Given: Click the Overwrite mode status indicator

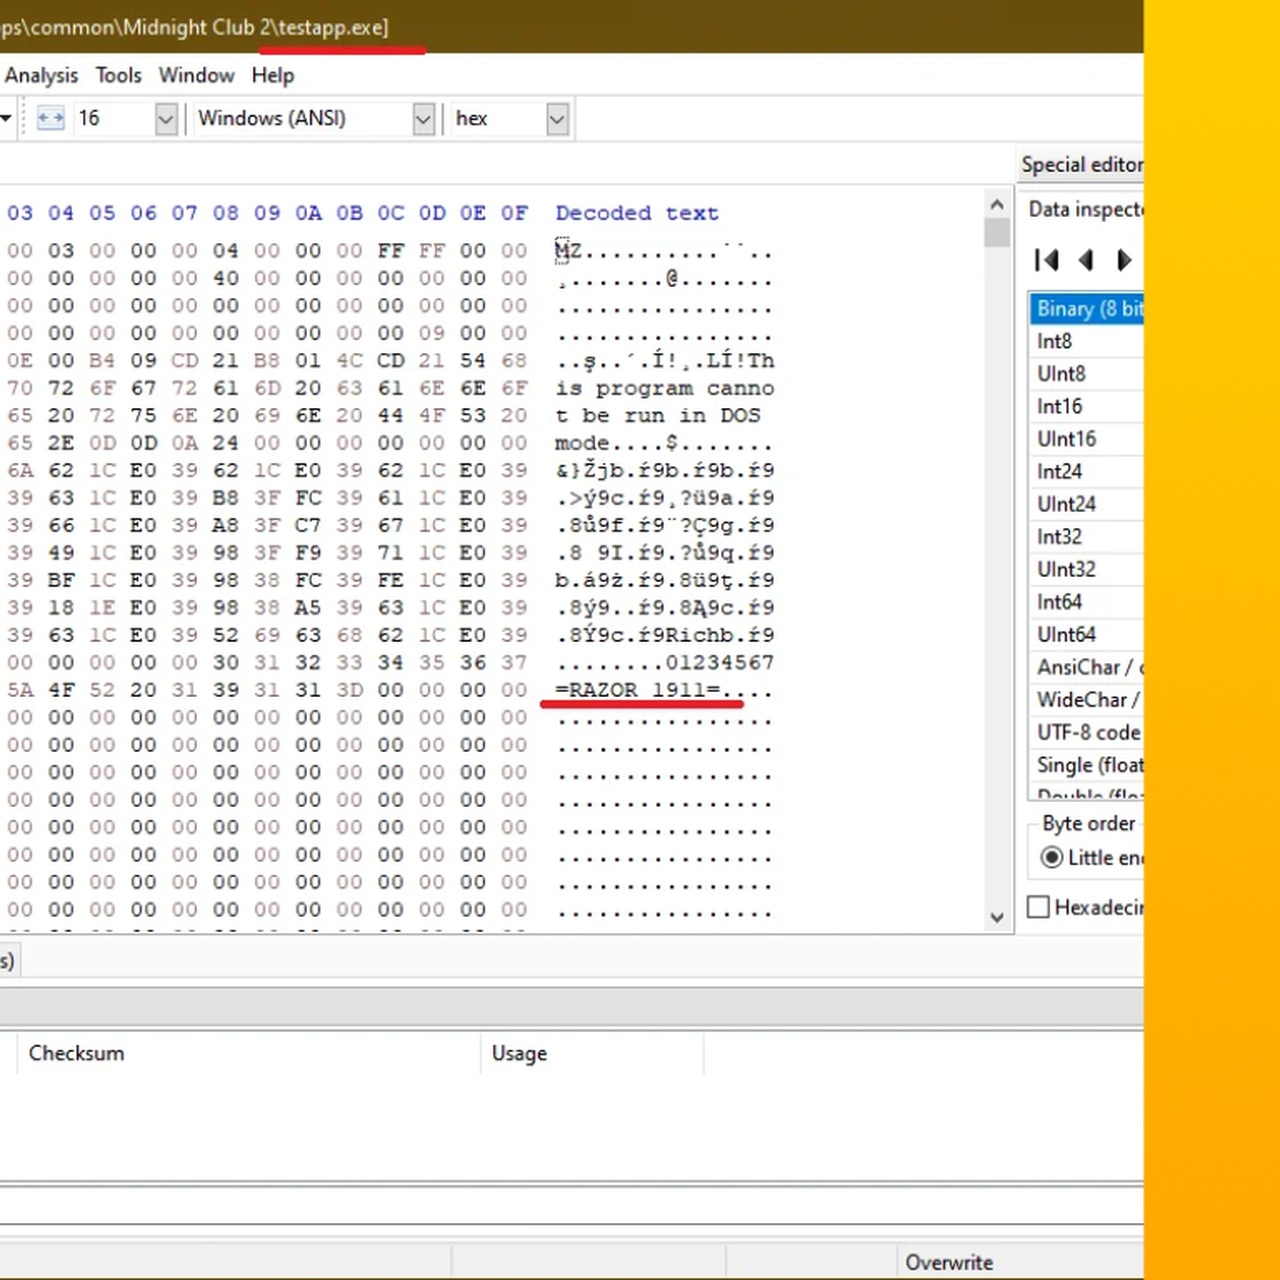Looking at the screenshot, I should click(x=949, y=1262).
